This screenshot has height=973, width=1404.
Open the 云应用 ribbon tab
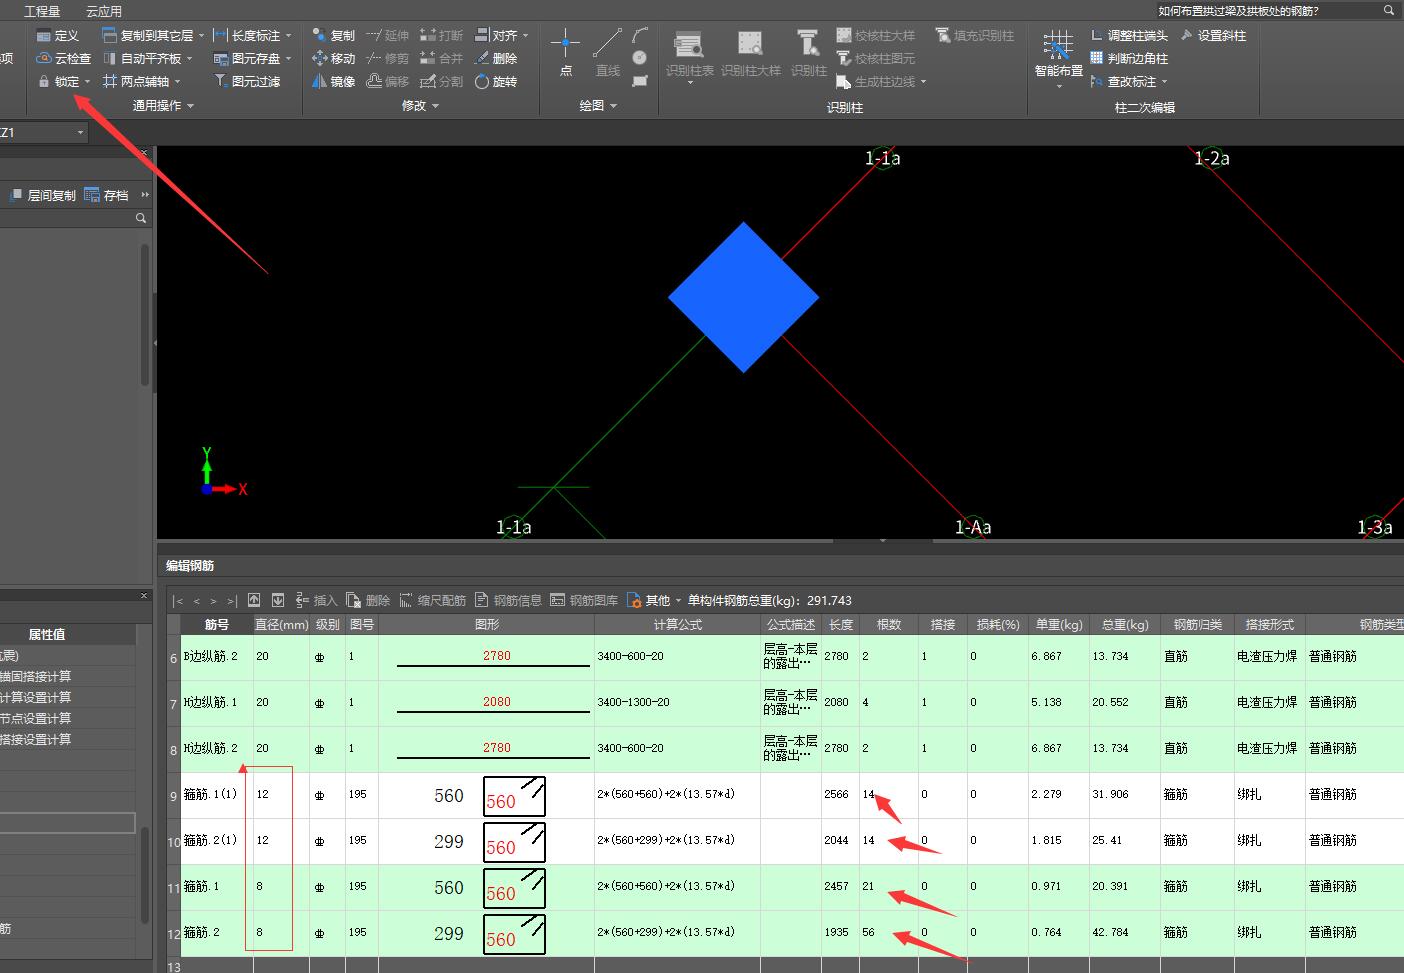pyautogui.click(x=103, y=11)
